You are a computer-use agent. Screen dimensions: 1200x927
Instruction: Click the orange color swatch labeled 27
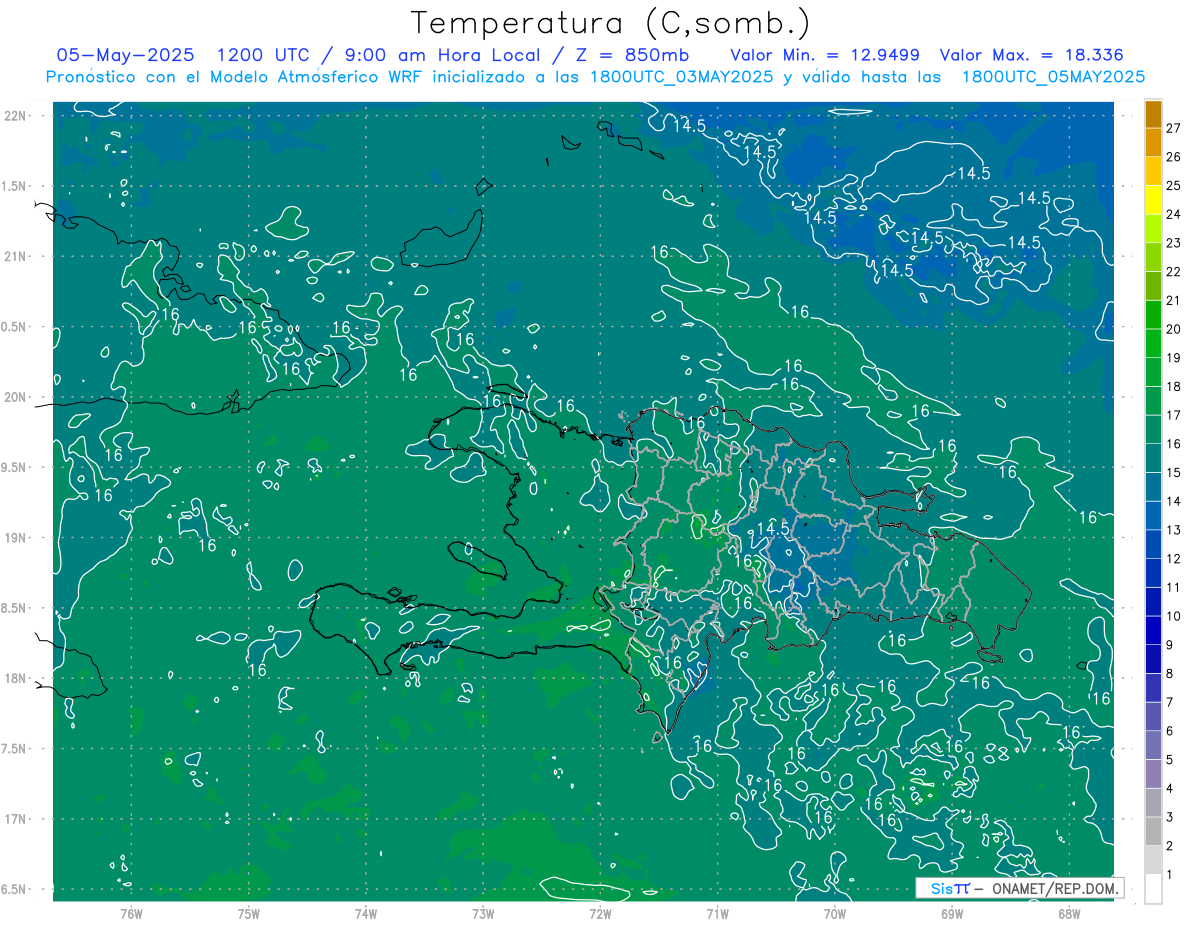pos(1153,115)
